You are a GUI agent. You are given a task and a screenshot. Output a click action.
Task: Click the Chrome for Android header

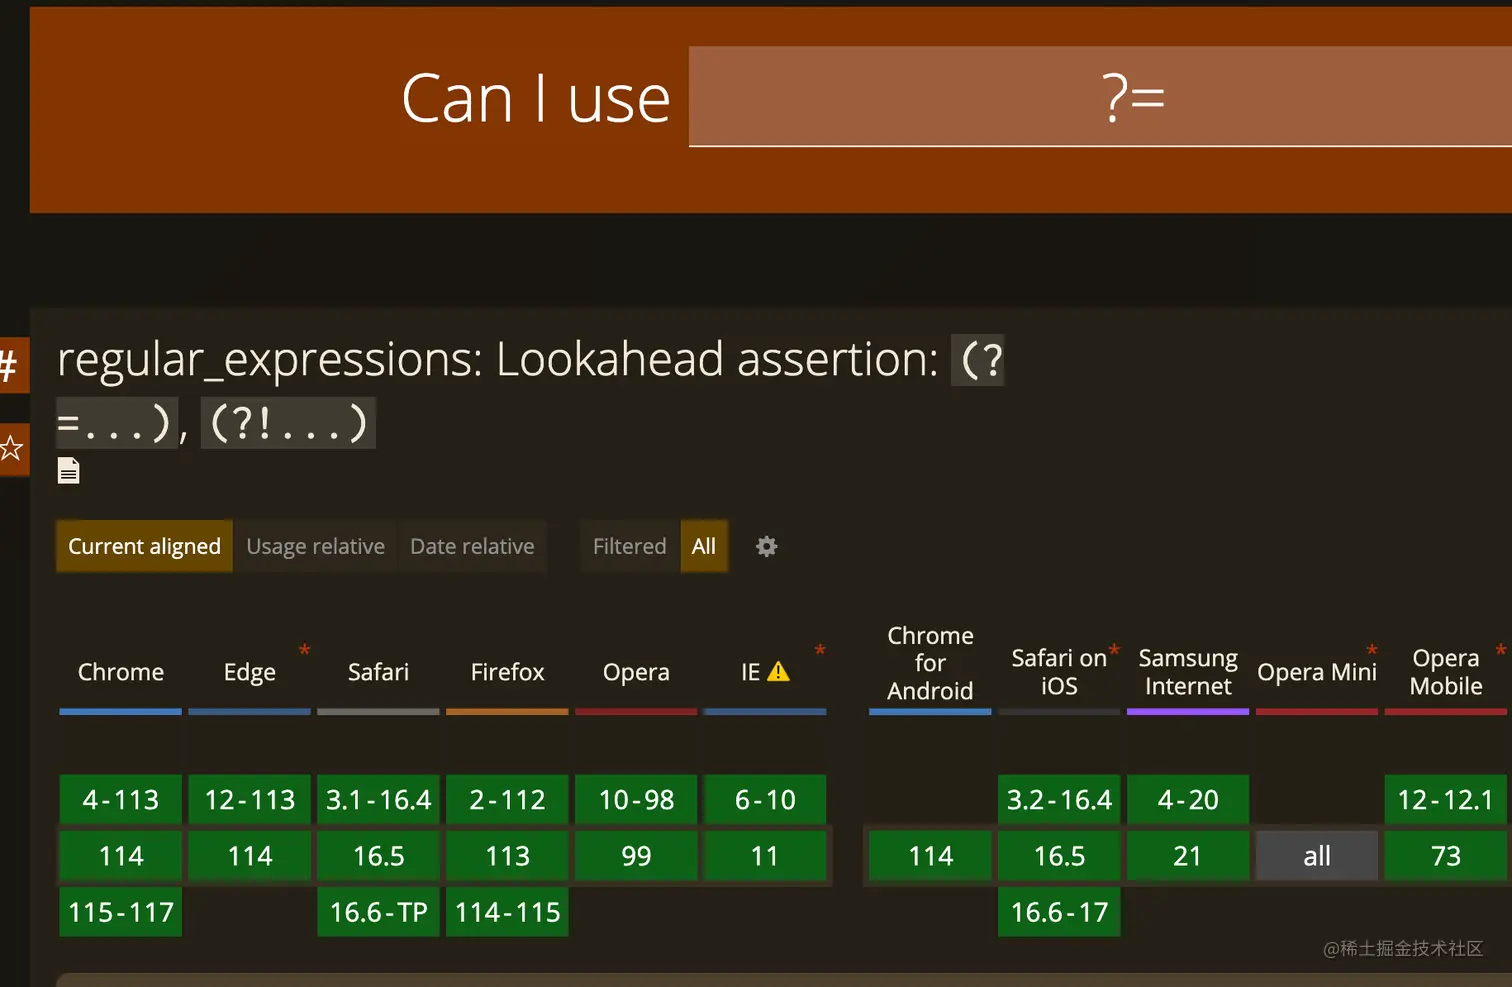[x=930, y=663]
